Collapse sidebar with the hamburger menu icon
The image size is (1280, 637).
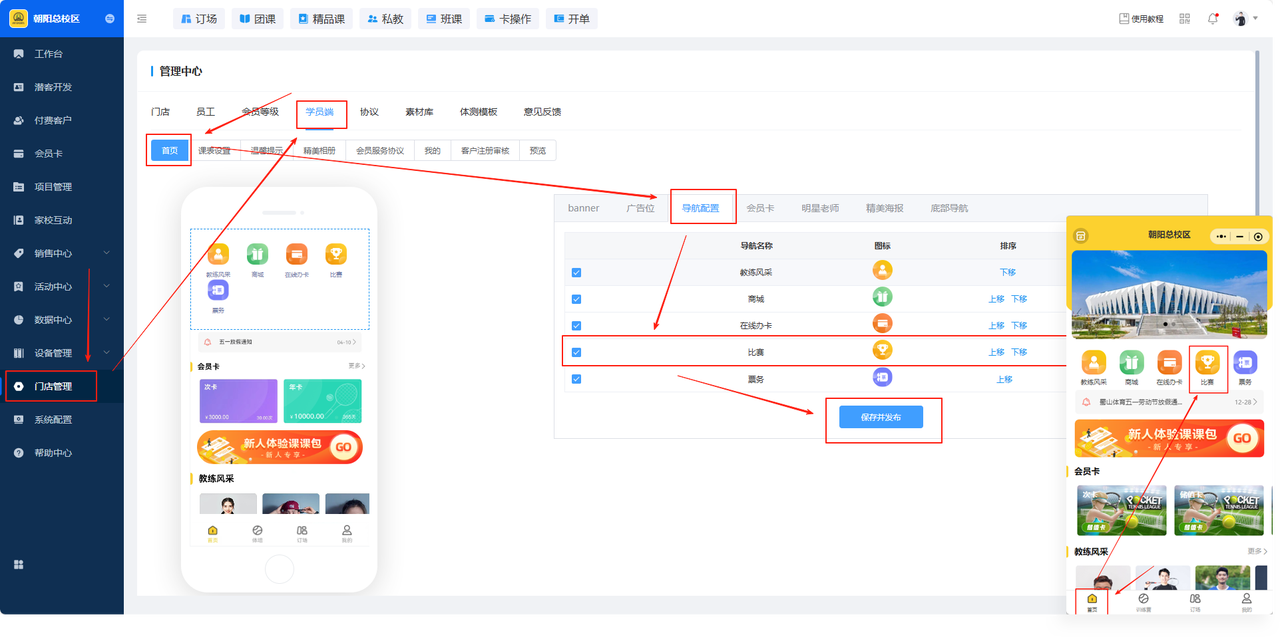point(142,19)
